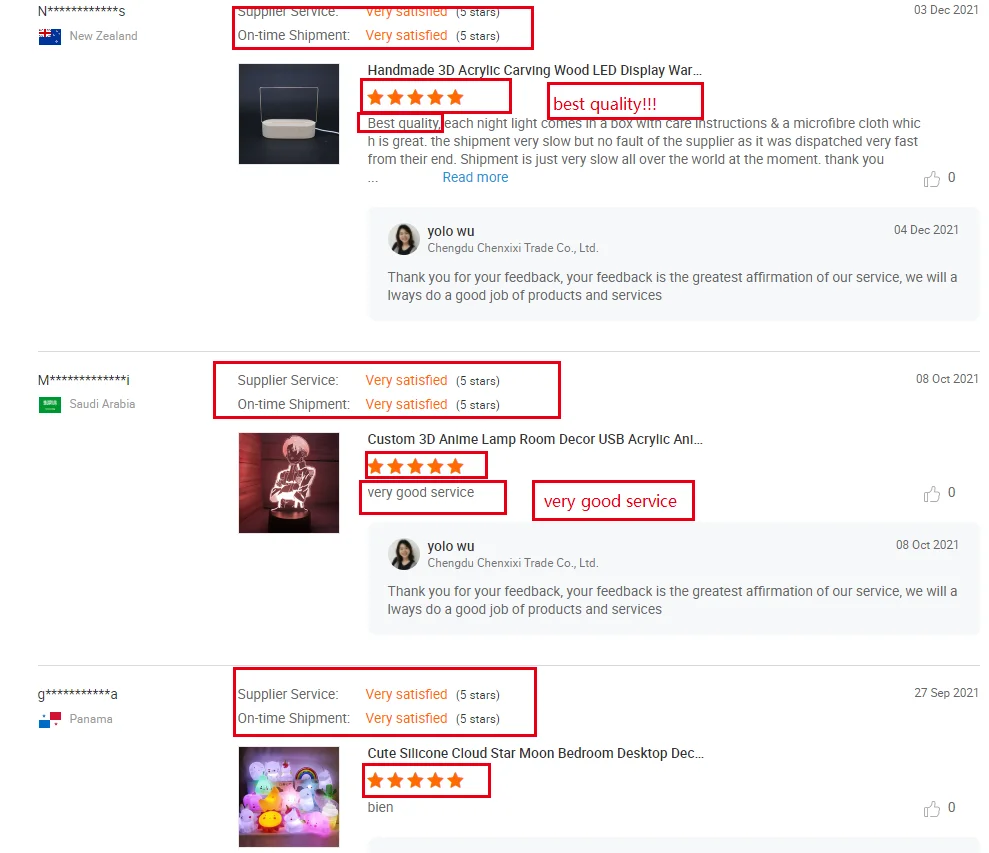Click the New Zealand flag icon
This screenshot has width=989, height=853.
click(50, 37)
